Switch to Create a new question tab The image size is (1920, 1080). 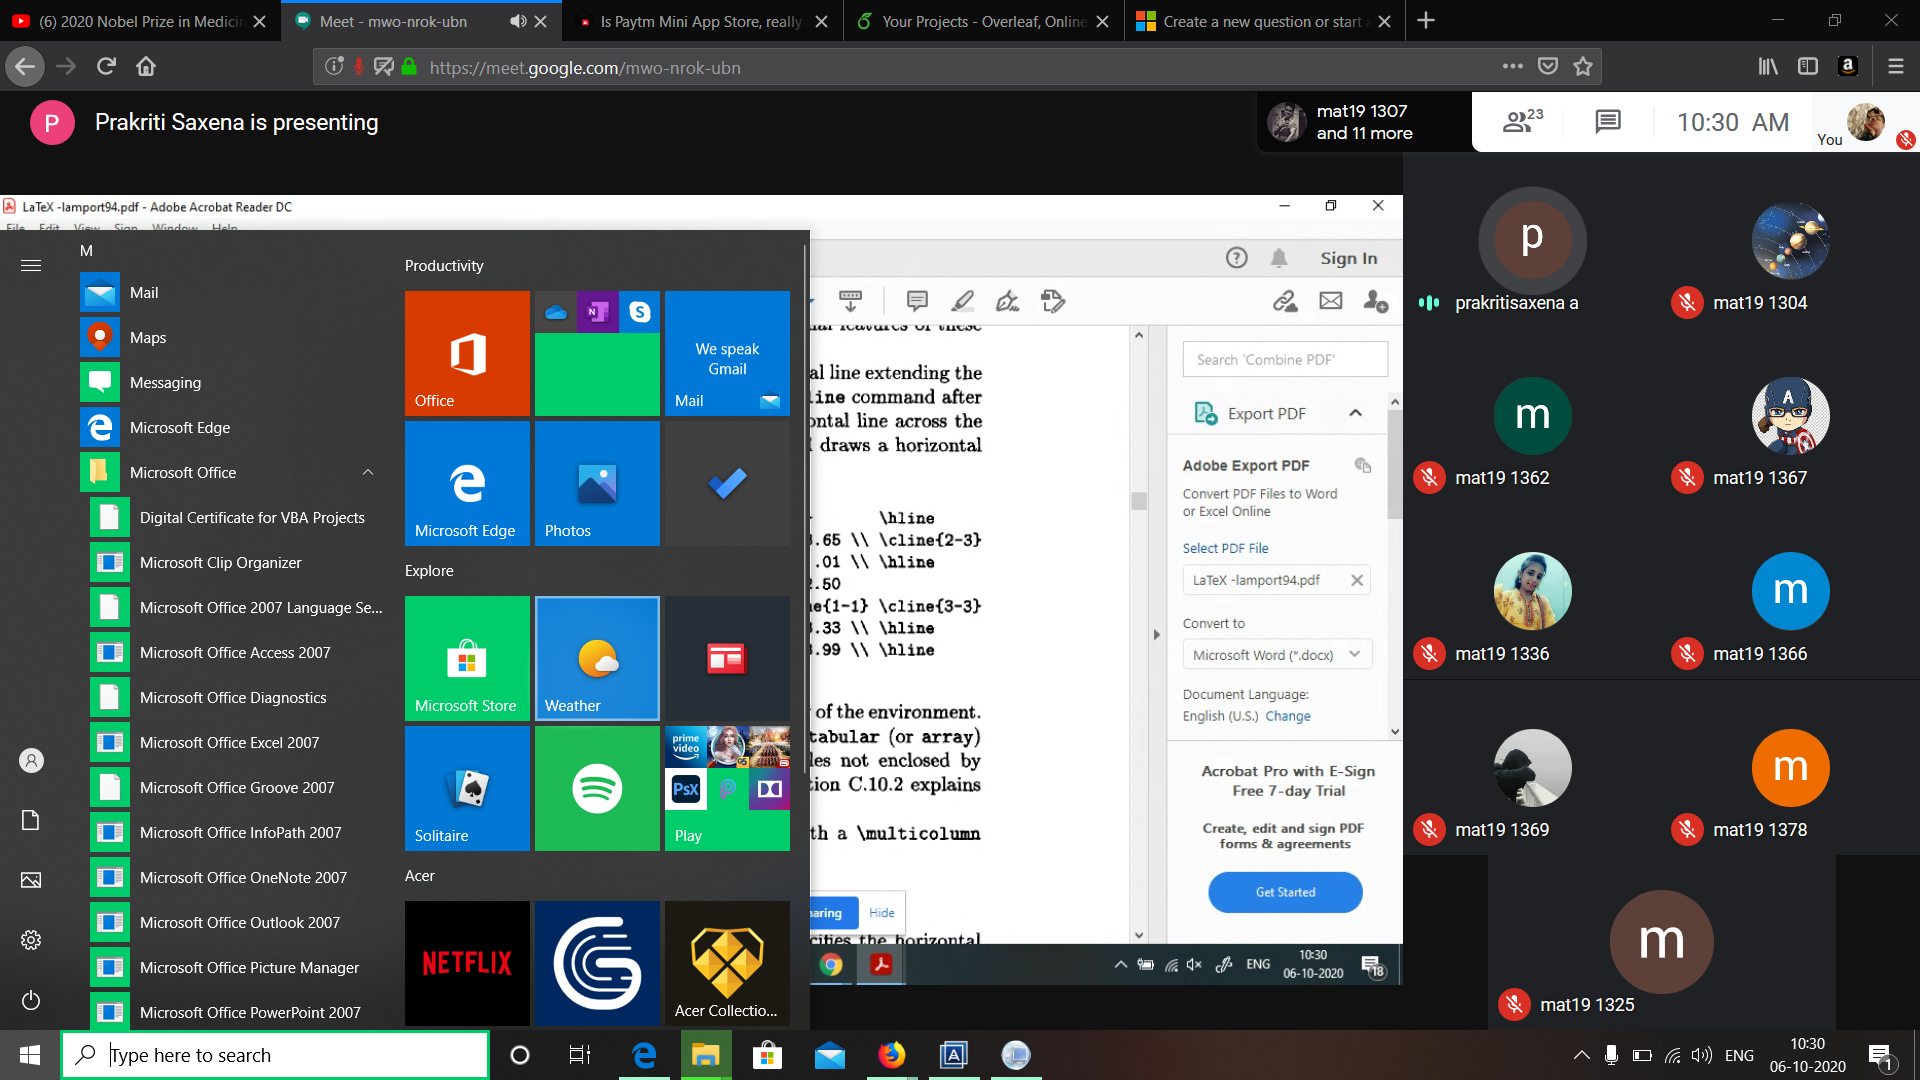pyautogui.click(x=1265, y=21)
